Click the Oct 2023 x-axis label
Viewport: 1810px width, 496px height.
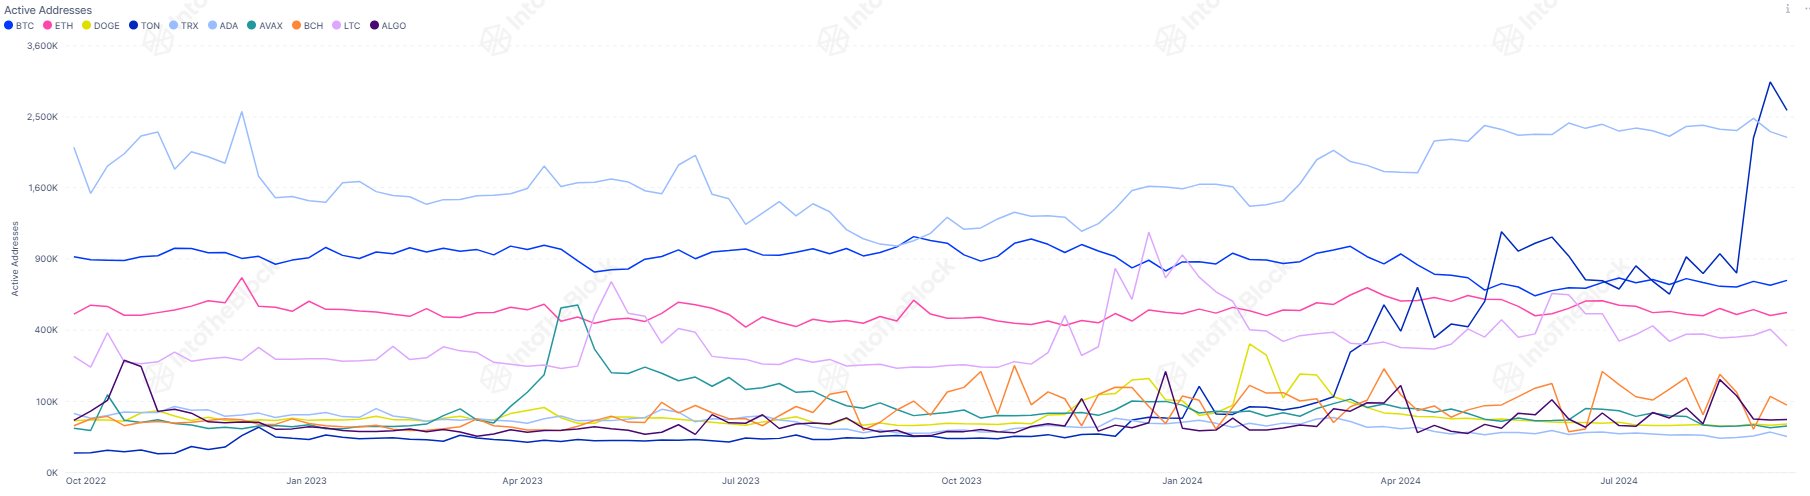[x=961, y=481]
